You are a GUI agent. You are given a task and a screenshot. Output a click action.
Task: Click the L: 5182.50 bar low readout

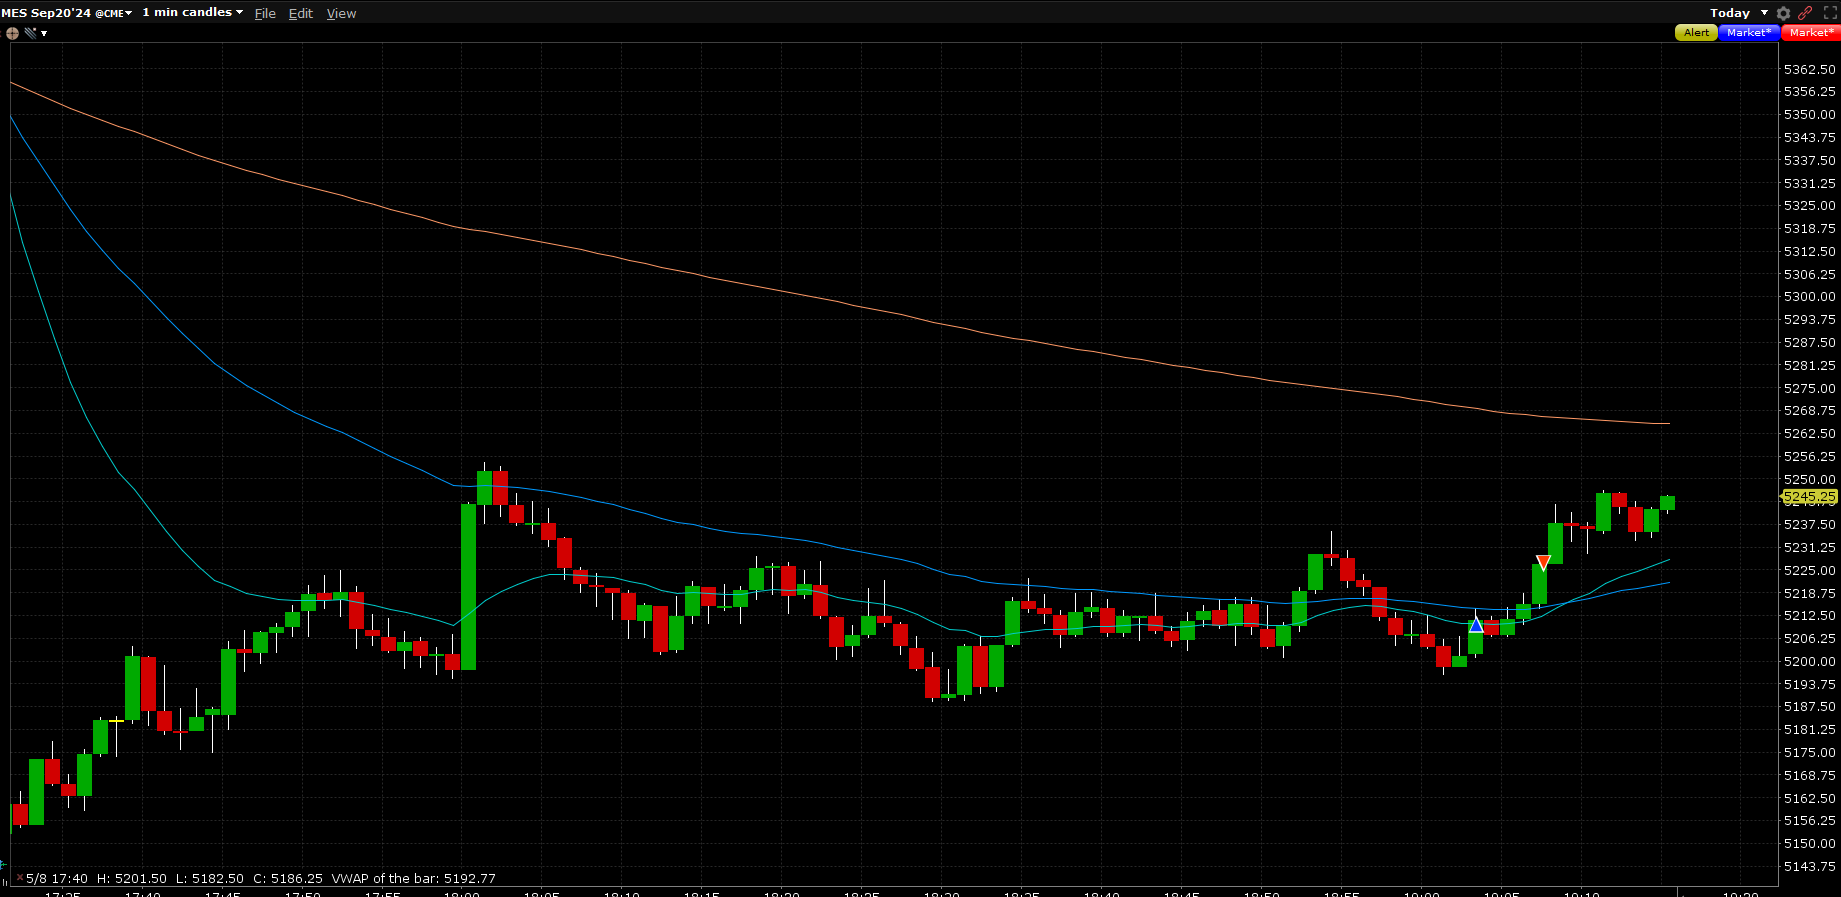point(210,879)
